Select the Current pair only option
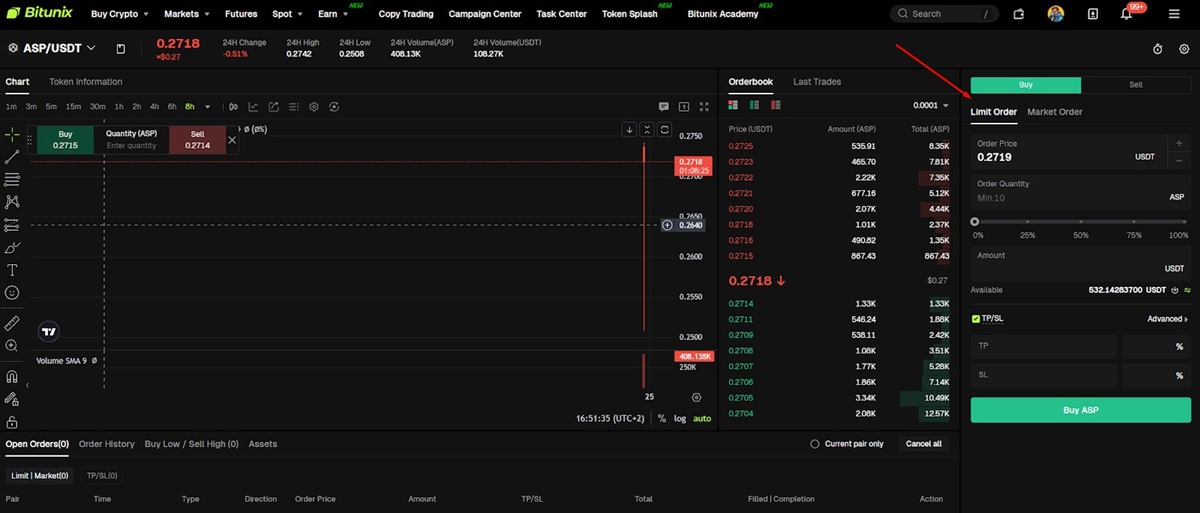This screenshot has width=1200, height=513. coord(816,444)
